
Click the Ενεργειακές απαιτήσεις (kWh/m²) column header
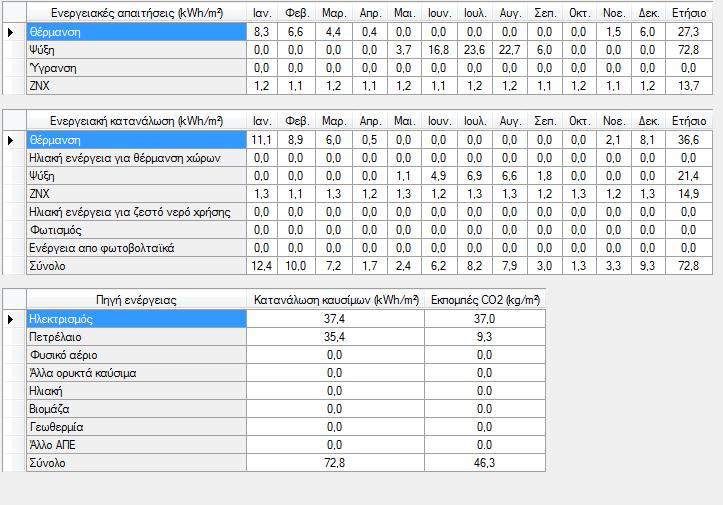[x=136, y=13]
